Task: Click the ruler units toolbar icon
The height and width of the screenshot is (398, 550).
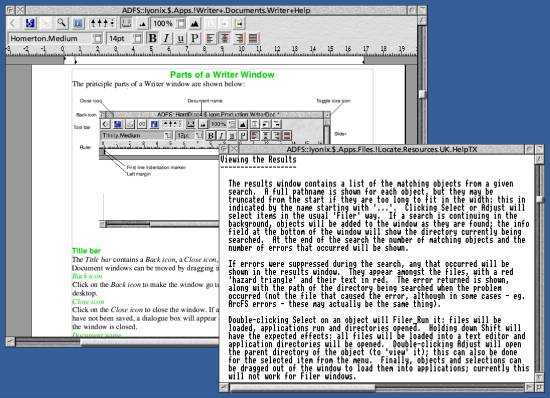Action: click(126, 23)
